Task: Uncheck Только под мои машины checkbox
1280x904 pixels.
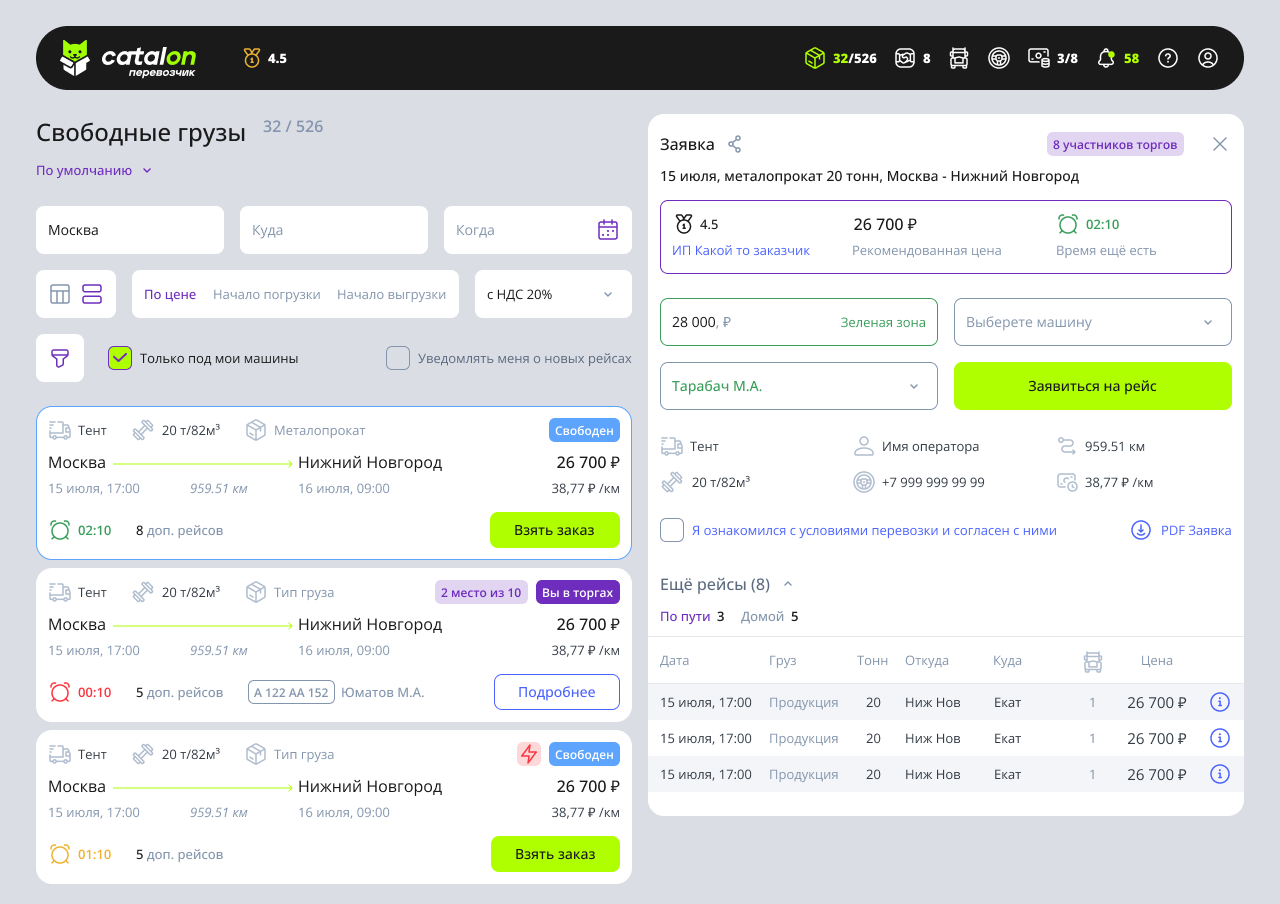Action: pyautogui.click(x=120, y=358)
